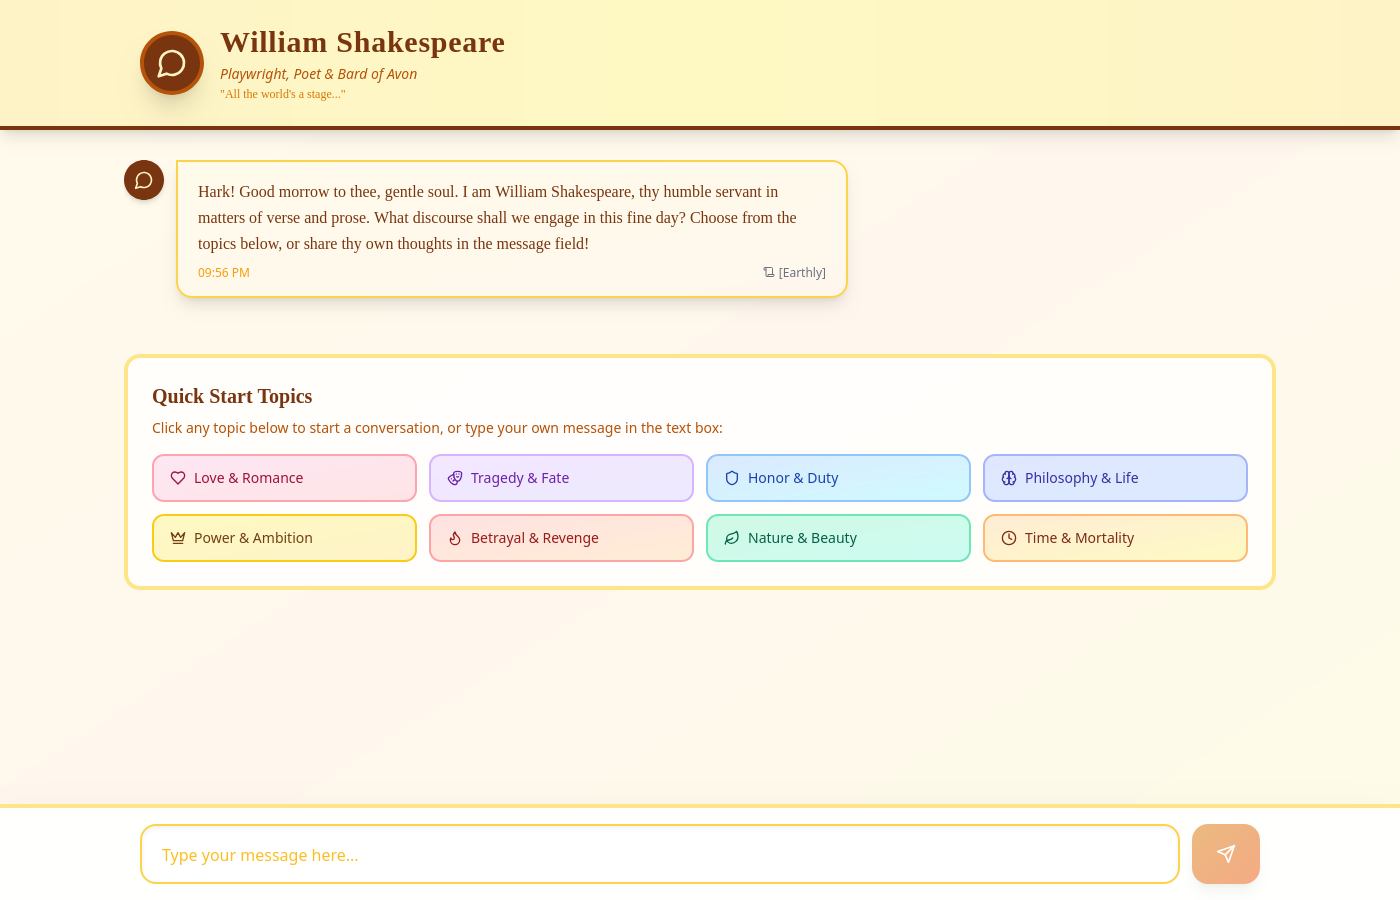This screenshot has width=1400, height=900.
Task: Click the 'Playwright, Poet & Bard of Avon' subtitle
Action: pyautogui.click(x=318, y=74)
